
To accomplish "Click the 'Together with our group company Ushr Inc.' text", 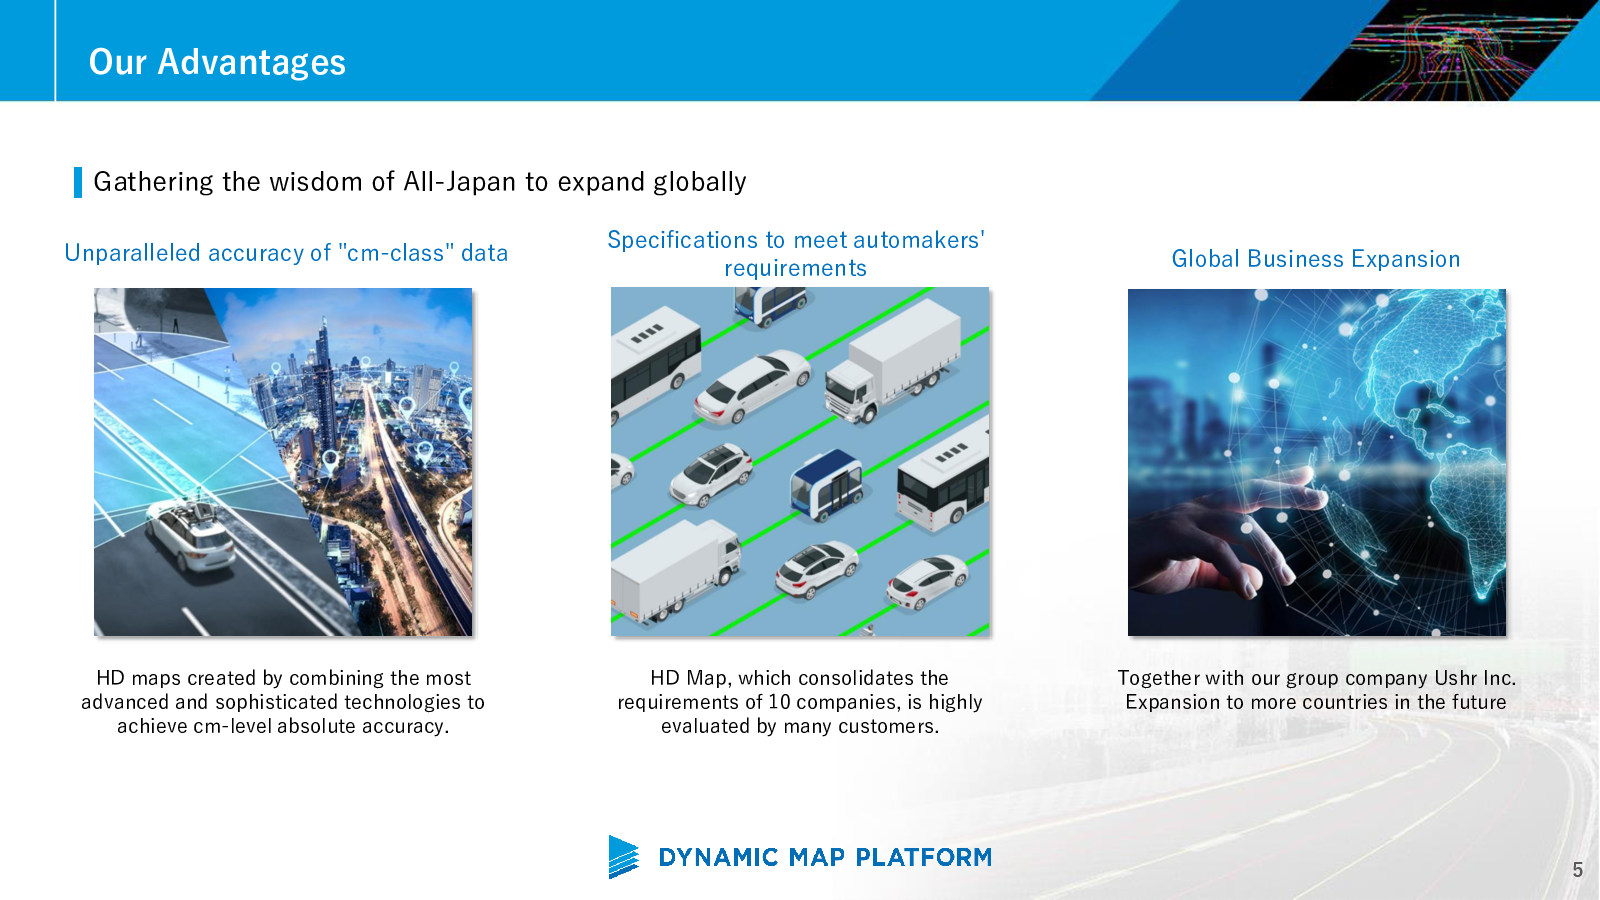I will [1317, 678].
